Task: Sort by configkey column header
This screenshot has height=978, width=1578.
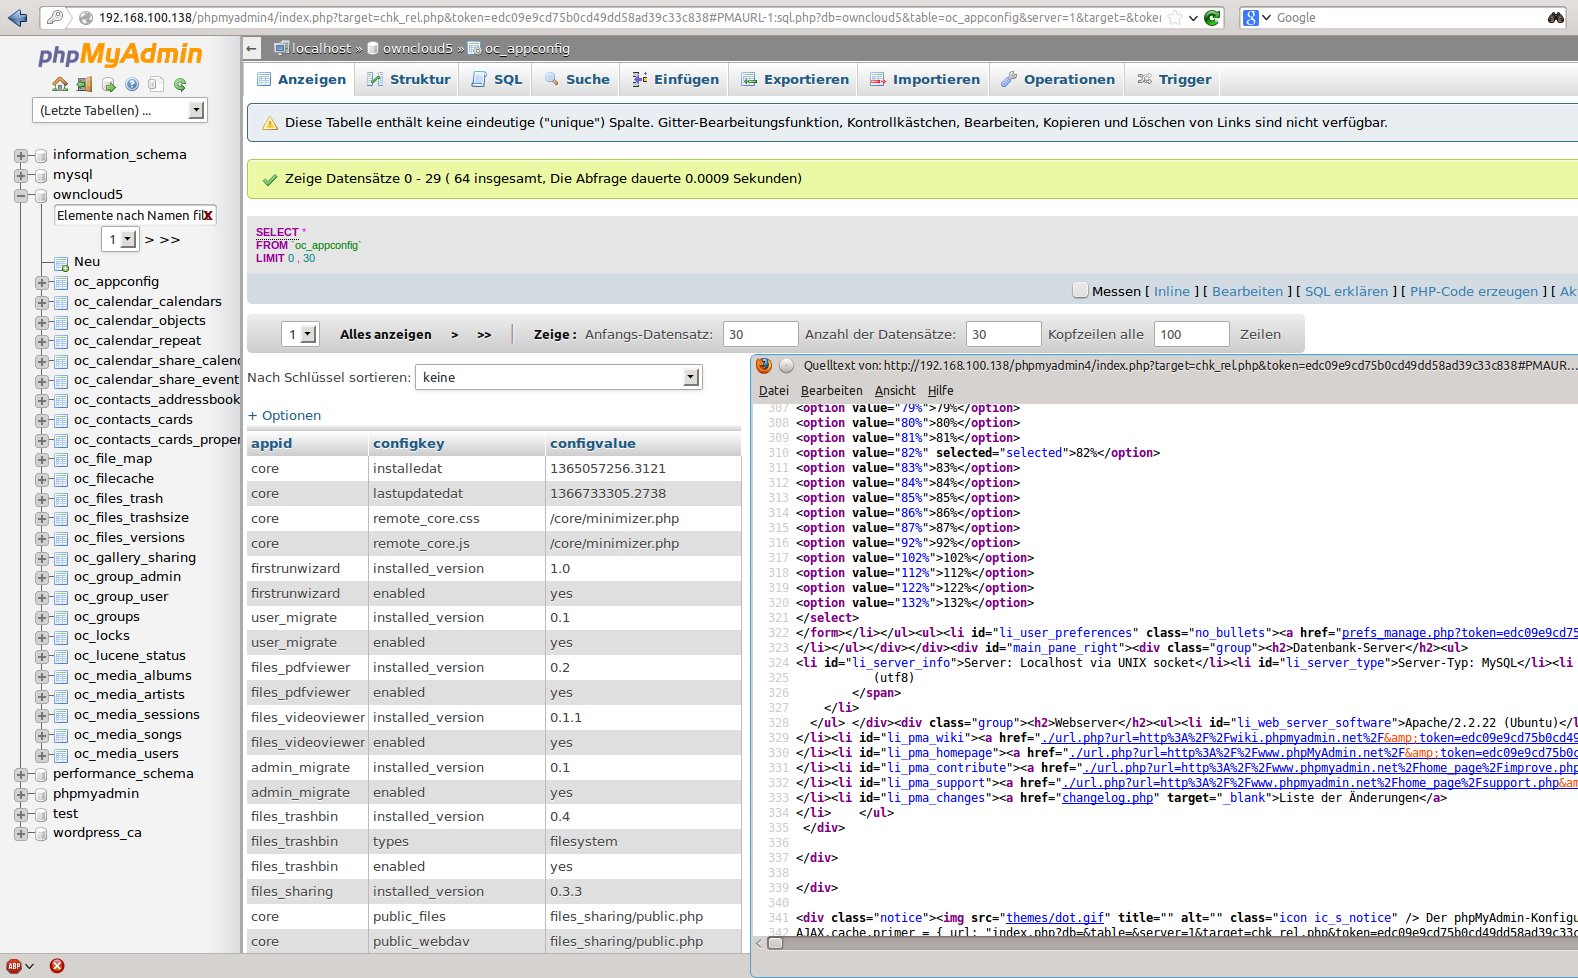Action: [408, 443]
